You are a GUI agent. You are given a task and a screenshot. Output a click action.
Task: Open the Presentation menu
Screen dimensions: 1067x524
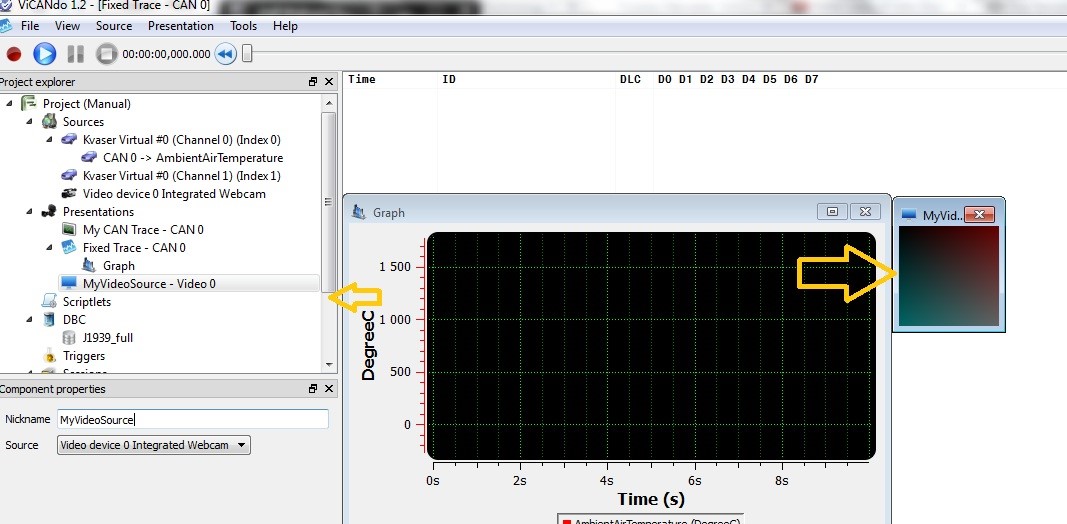pyautogui.click(x=181, y=26)
